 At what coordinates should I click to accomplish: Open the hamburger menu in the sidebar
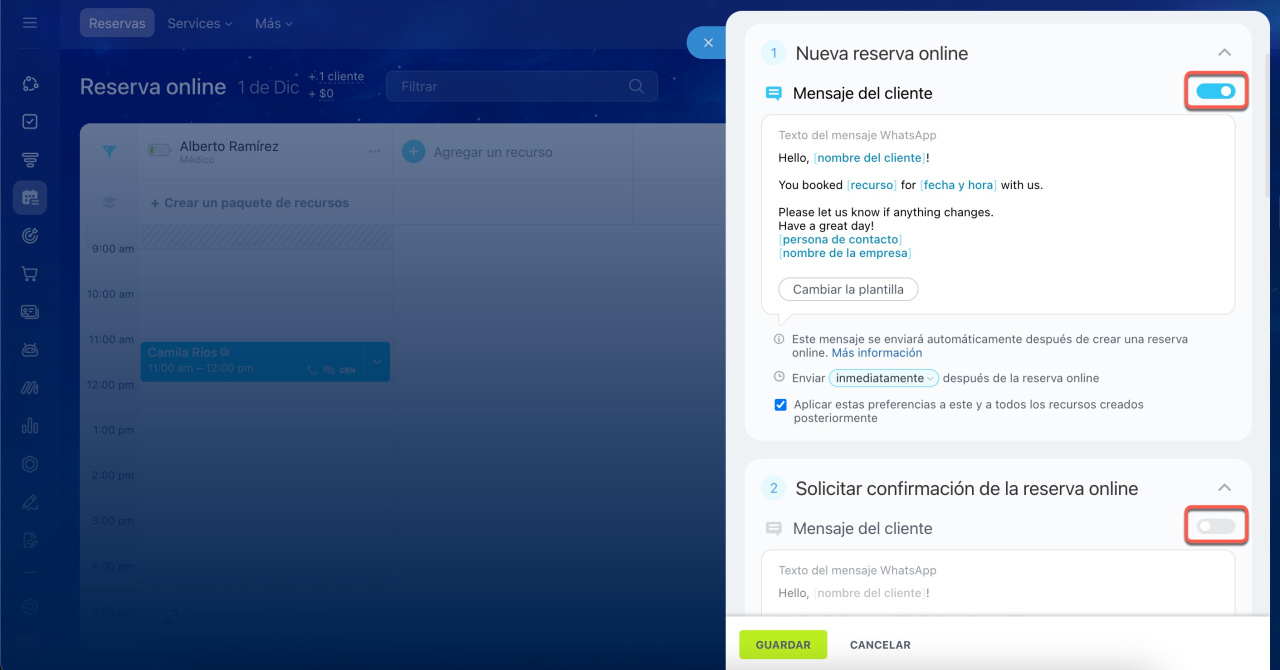[30, 22]
